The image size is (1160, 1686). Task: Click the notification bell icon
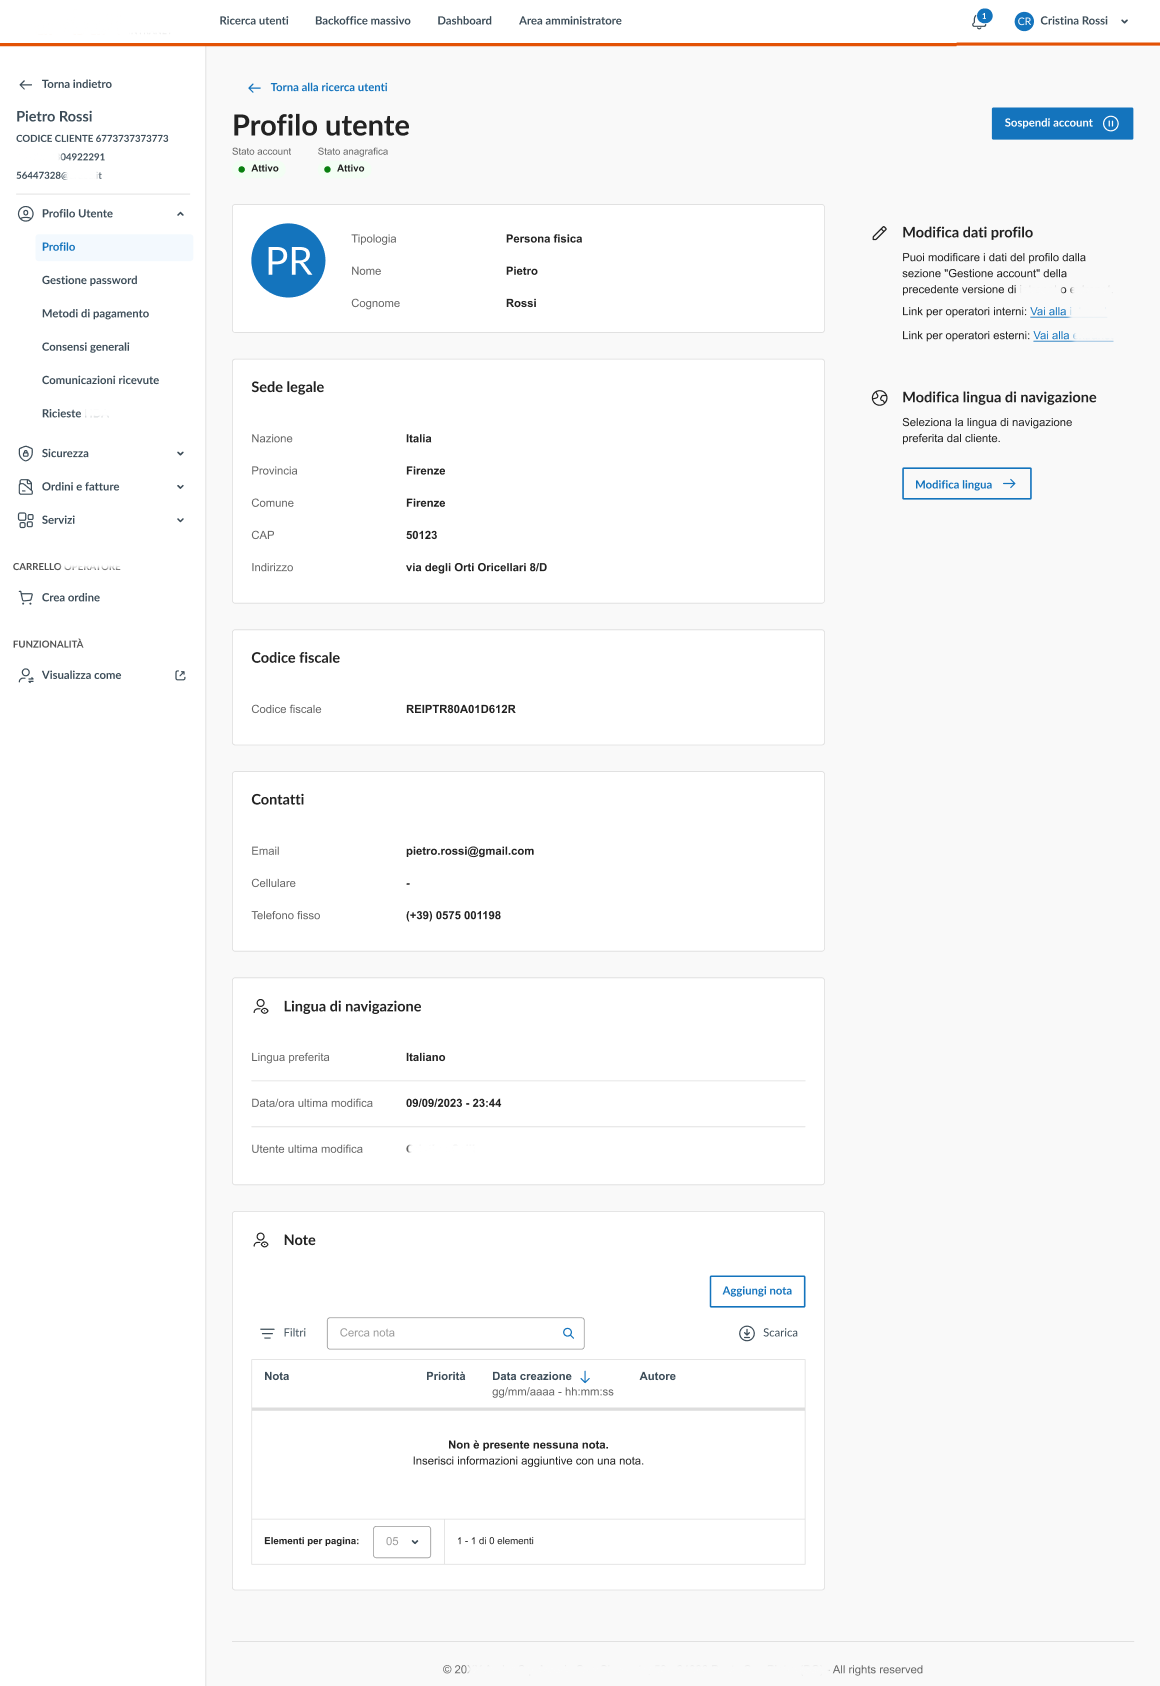pos(979,21)
